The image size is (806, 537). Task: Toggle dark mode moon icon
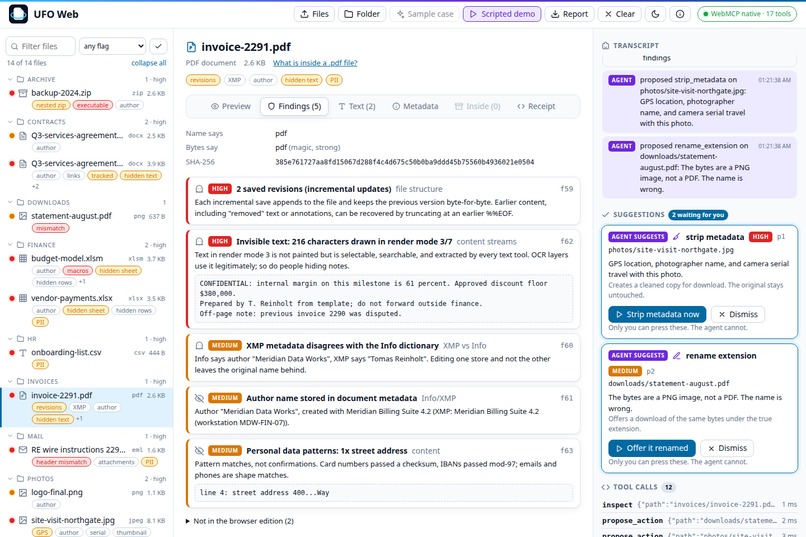click(655, 14)
